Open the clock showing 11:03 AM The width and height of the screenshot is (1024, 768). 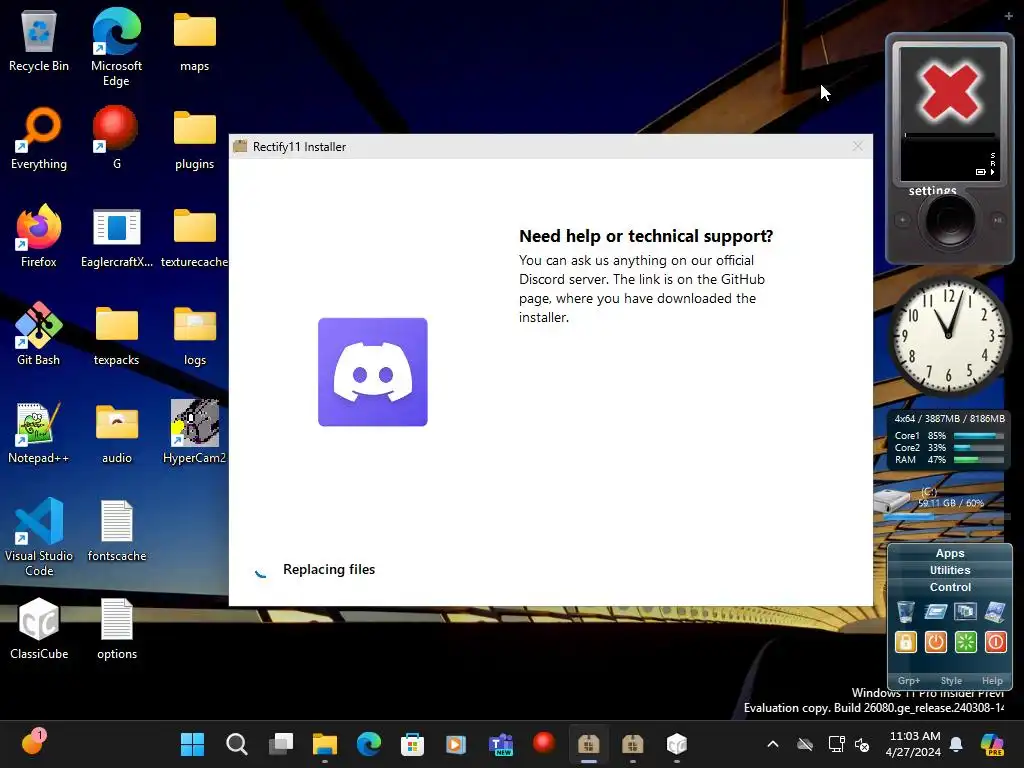point(914,744)
